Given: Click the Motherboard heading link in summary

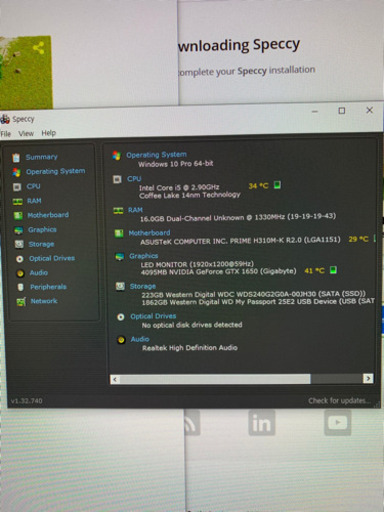Looking at the screenshot, I should click(x=149, y=233).
